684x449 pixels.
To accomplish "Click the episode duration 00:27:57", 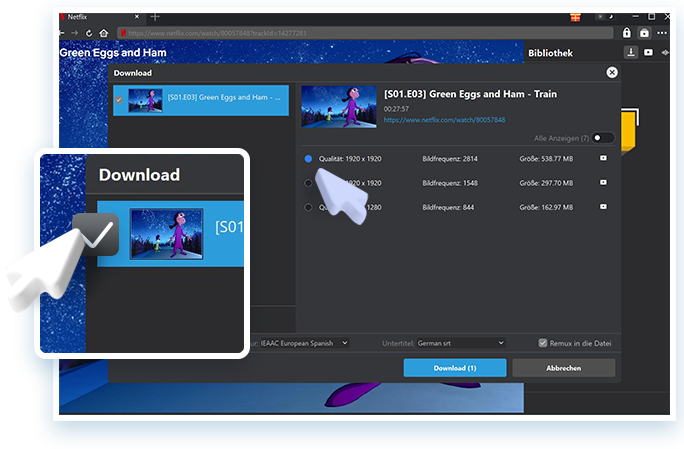I will [x=396, y=109].
